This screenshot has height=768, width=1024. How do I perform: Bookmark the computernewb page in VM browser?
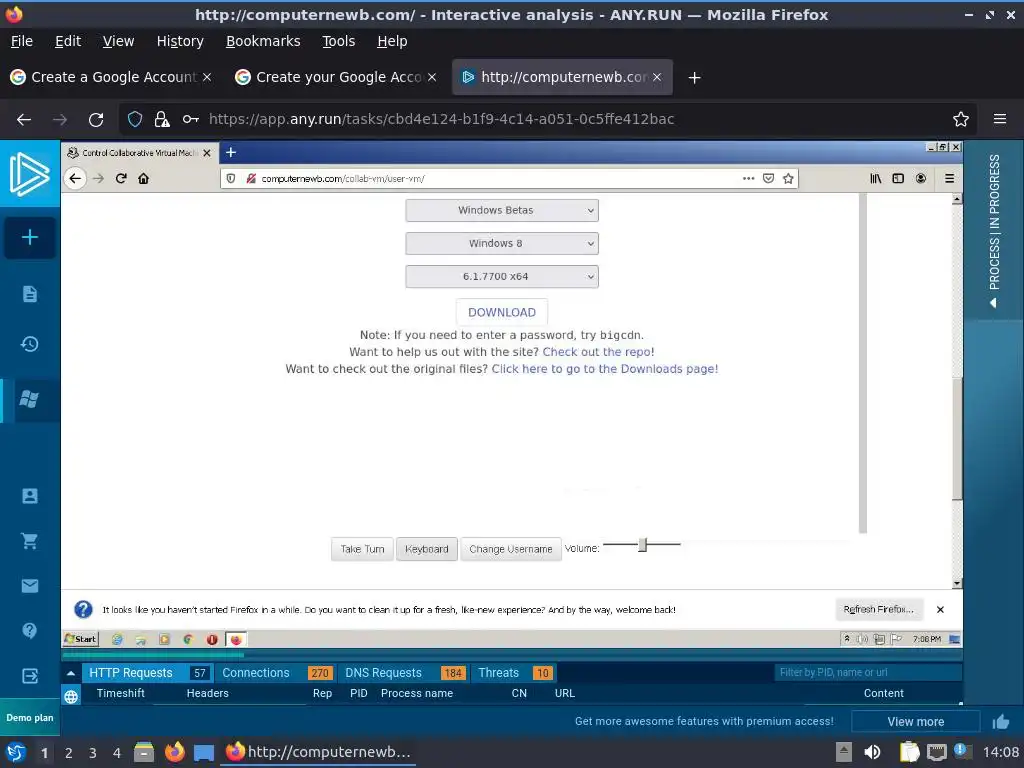(x=788, y=178)
